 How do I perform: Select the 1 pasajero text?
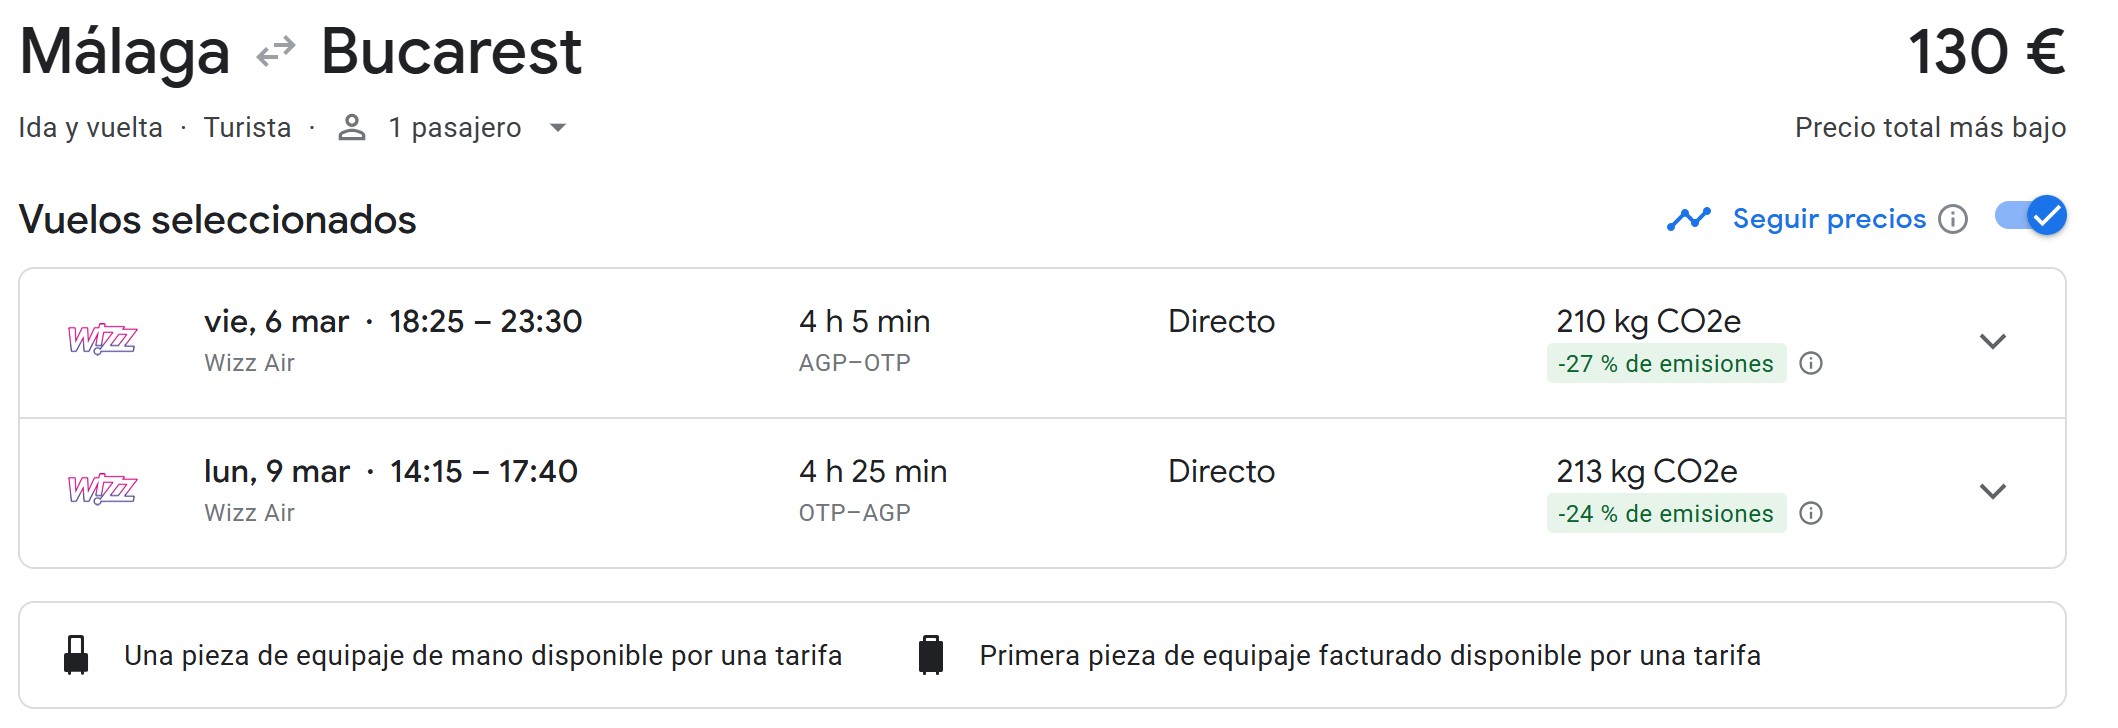click(455, 128)
